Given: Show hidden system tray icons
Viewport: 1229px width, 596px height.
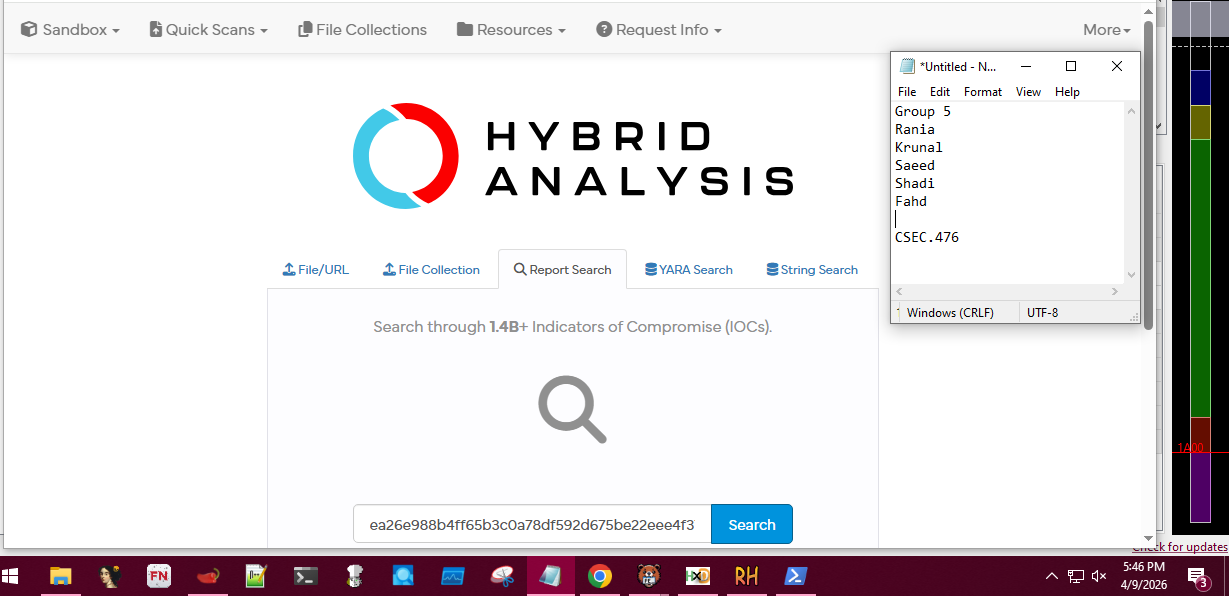Looking at the screenshot, I should 1051,576.
